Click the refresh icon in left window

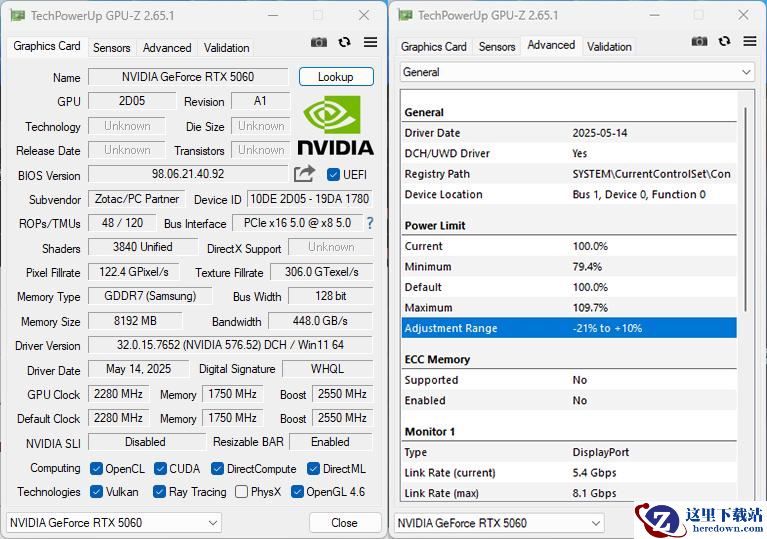click(344, 43)
